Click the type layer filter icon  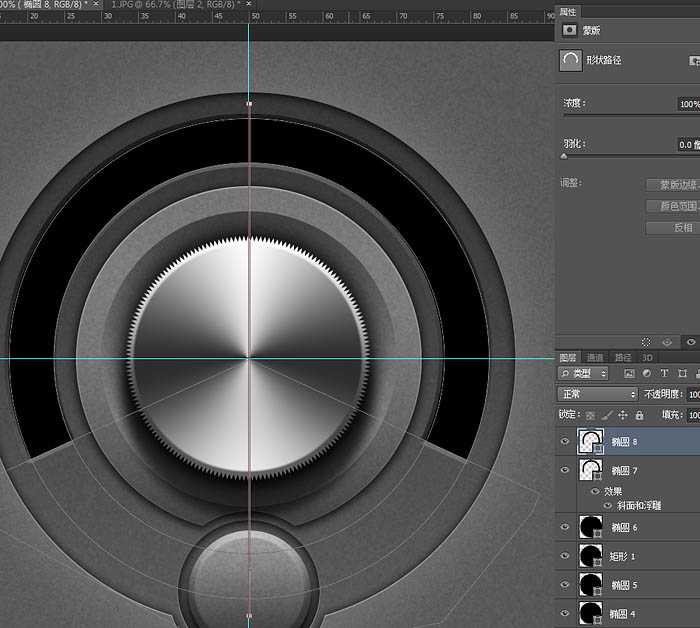(x=664, y=374)
